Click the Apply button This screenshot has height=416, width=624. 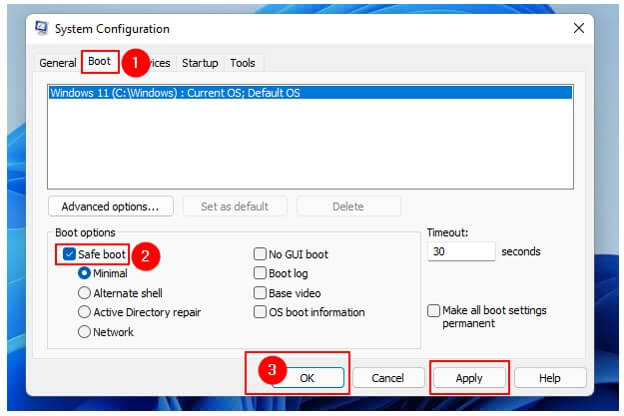[469, 378]
